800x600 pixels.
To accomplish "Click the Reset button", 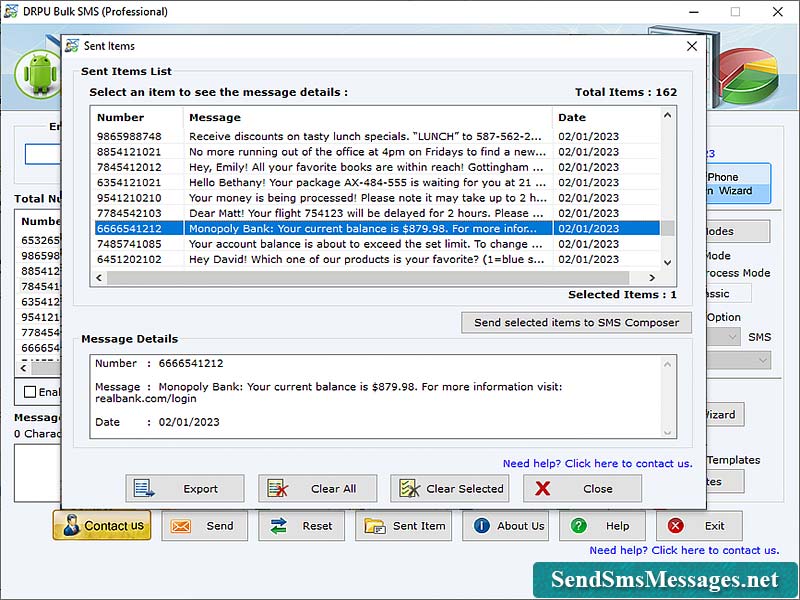I will (x=302, y=526).
